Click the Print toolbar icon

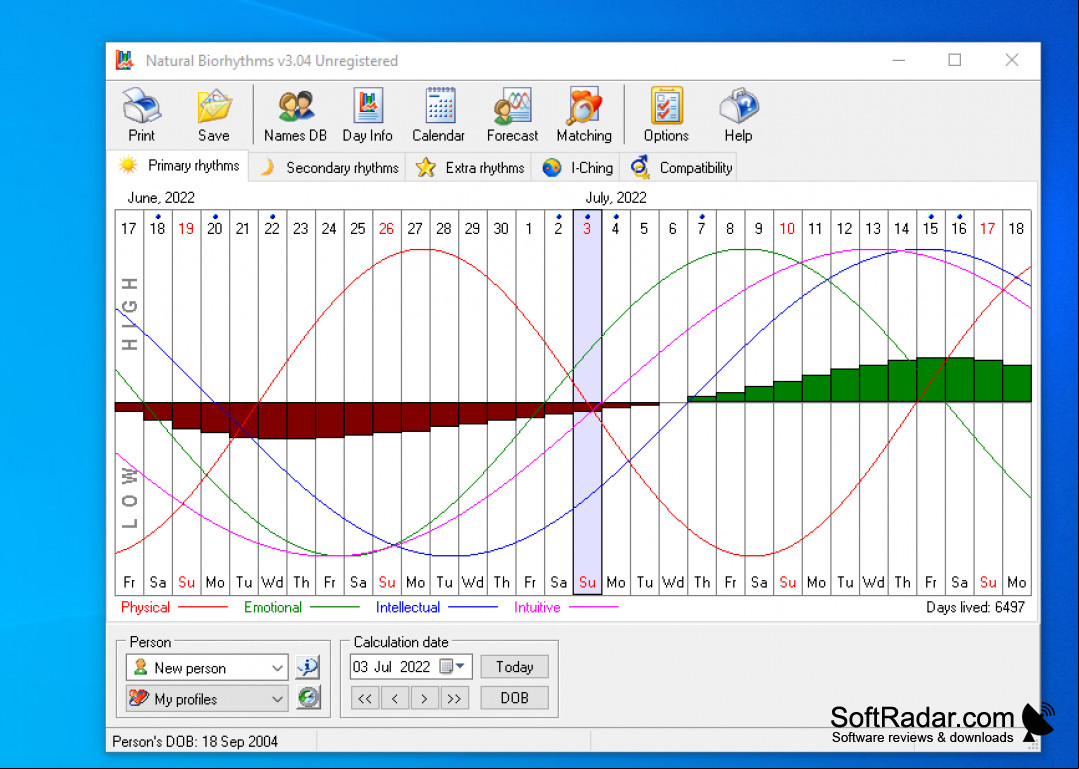tap(142, 114)
